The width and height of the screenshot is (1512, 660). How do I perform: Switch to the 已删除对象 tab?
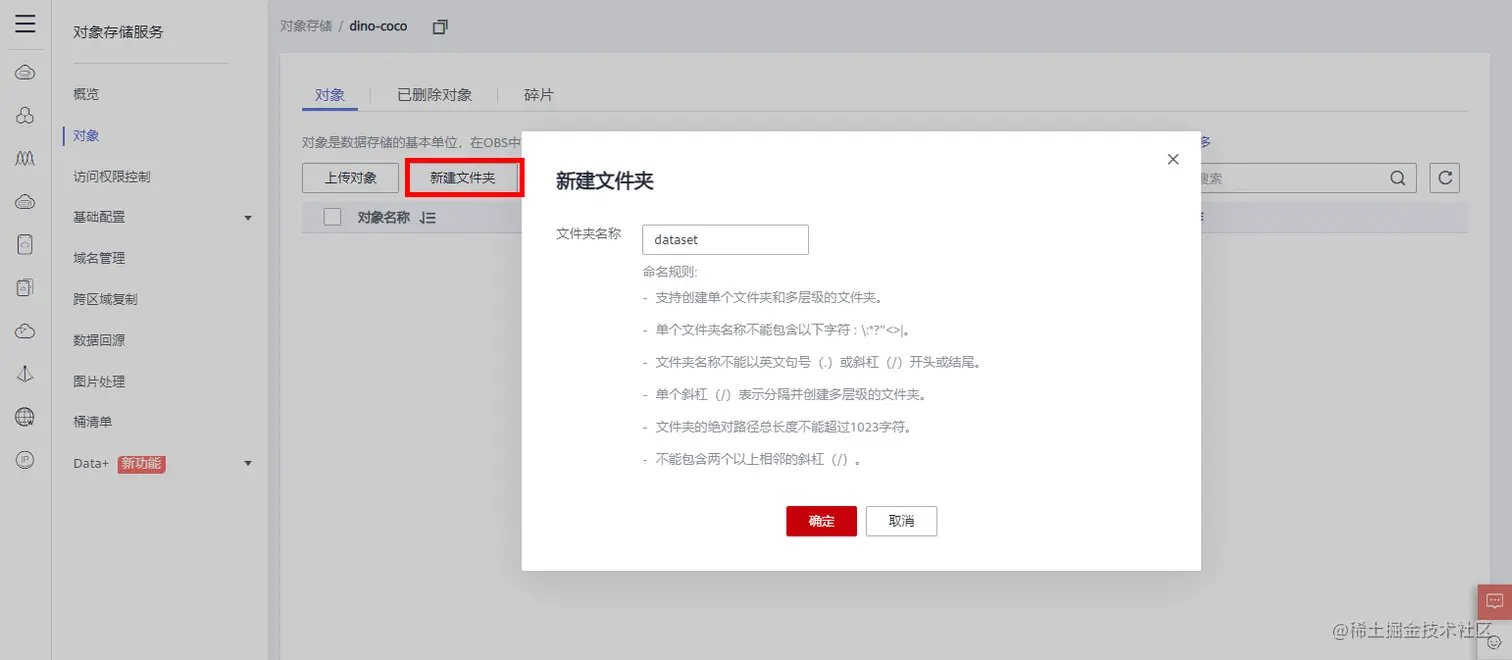434,95
